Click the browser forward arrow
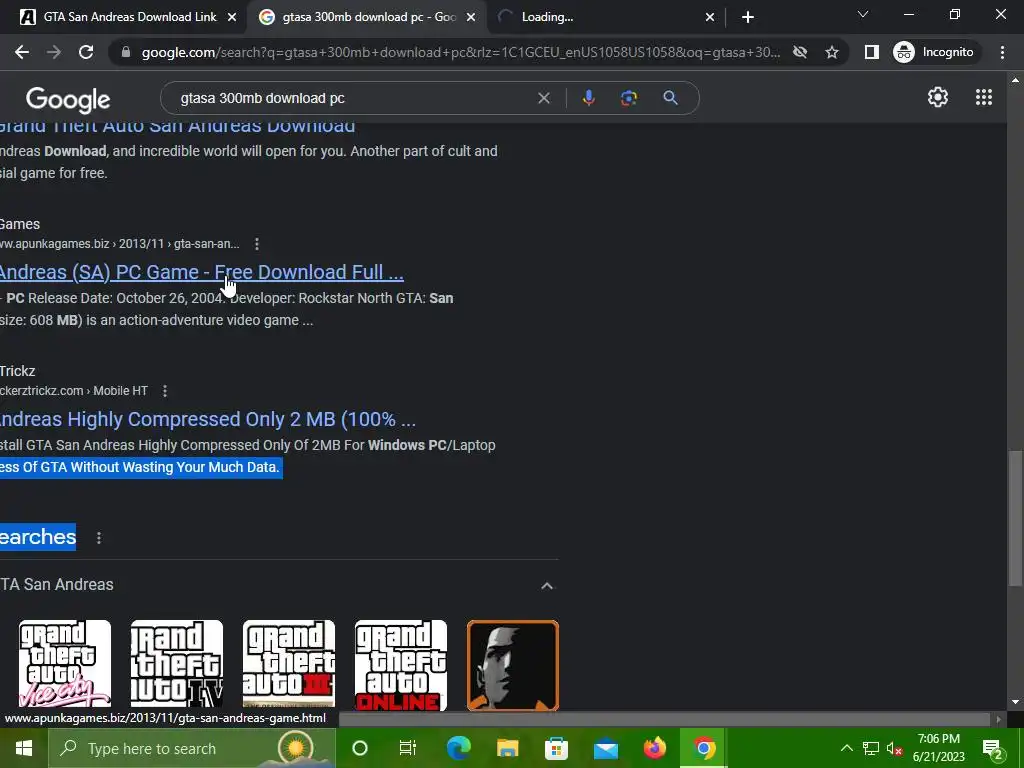The image size is (1024, 768). 54,52
